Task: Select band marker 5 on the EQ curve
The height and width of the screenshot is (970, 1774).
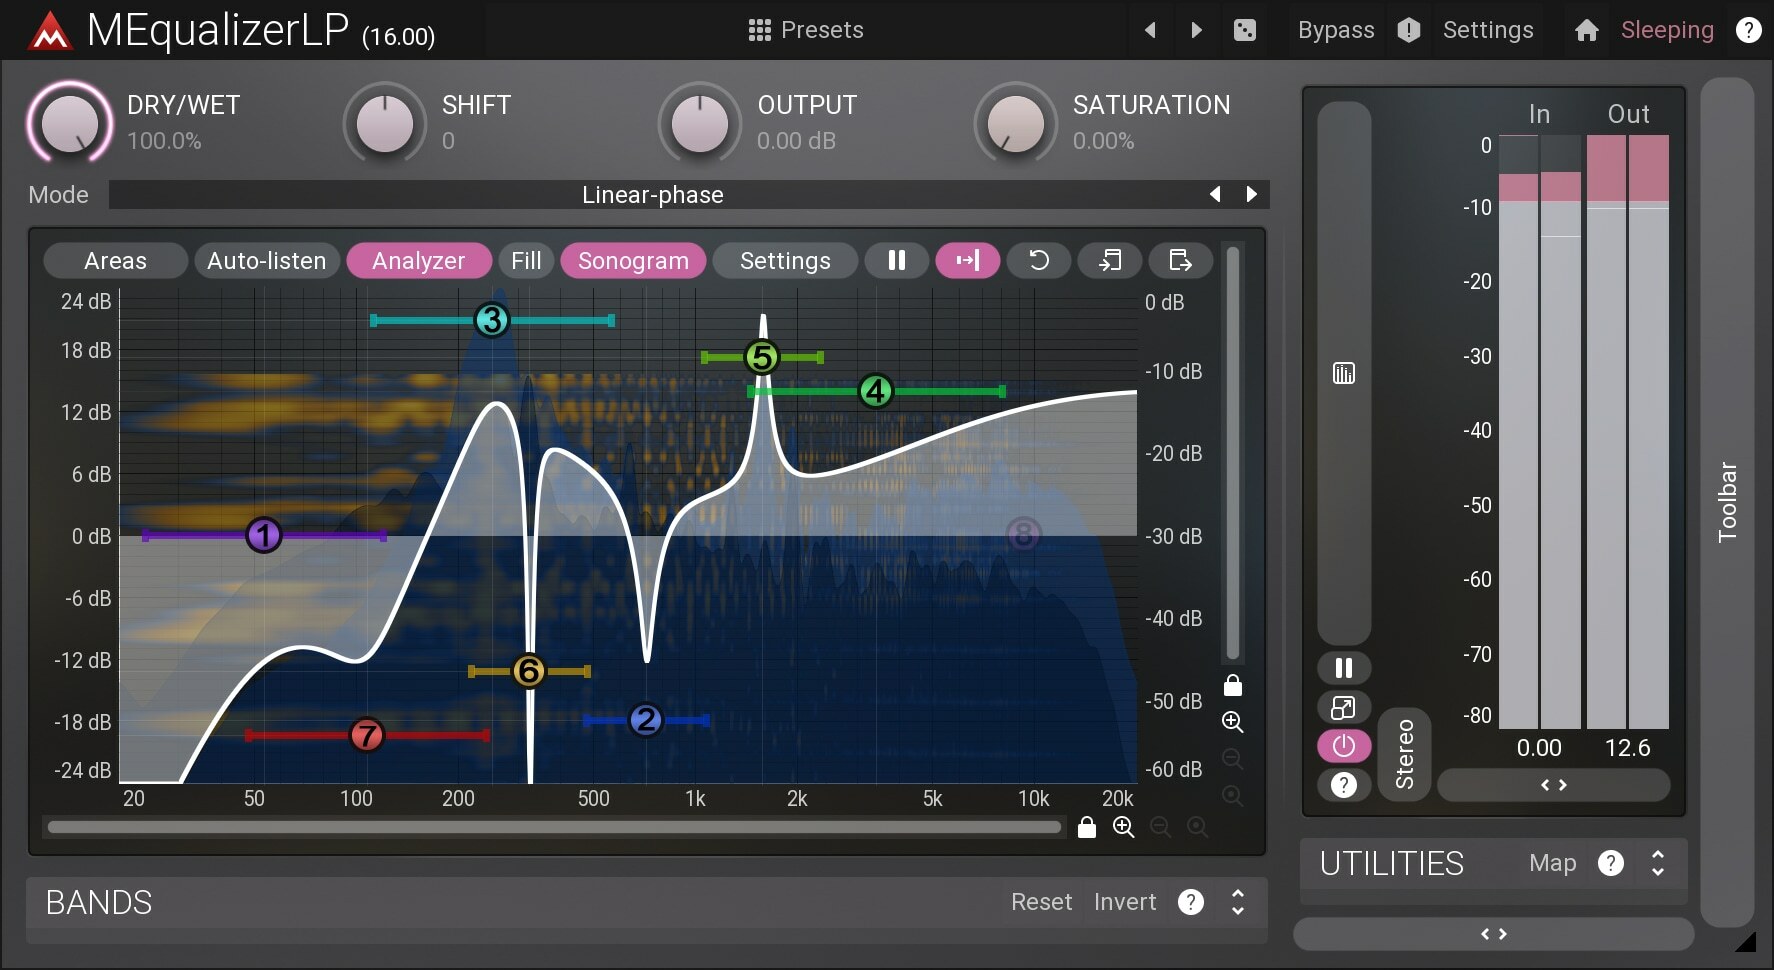Action: pyautogui.click(x=761, y=357)
